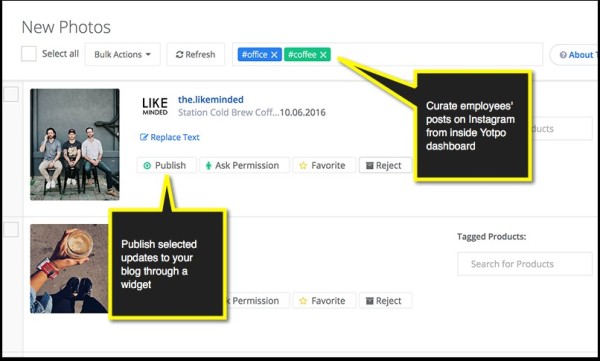Favorite the.likeminded photo
The image size is (600, 361).
click(324, 165)
